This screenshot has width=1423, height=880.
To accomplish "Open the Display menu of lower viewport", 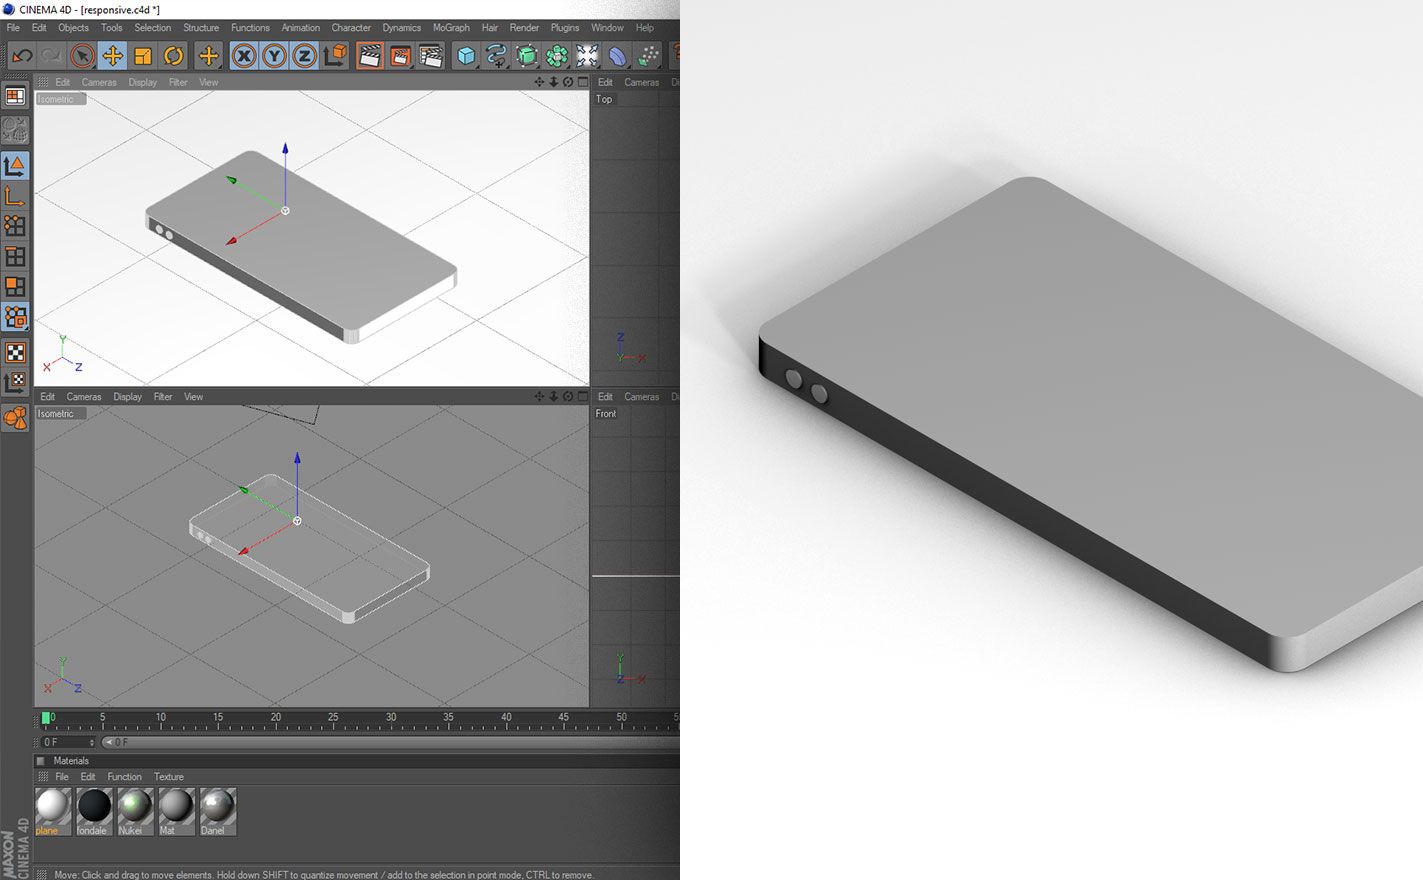I will pos(127,396).
